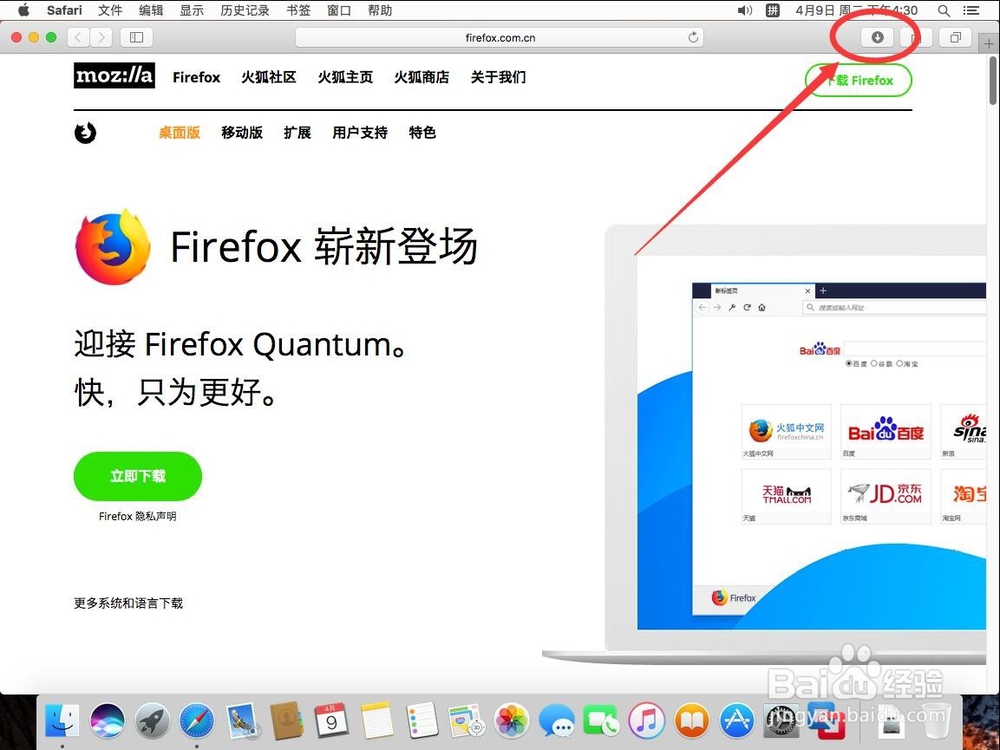1000x750 pixels.
Task: Open the 关于我们 nav link
Action: click(x=498, y=77)
